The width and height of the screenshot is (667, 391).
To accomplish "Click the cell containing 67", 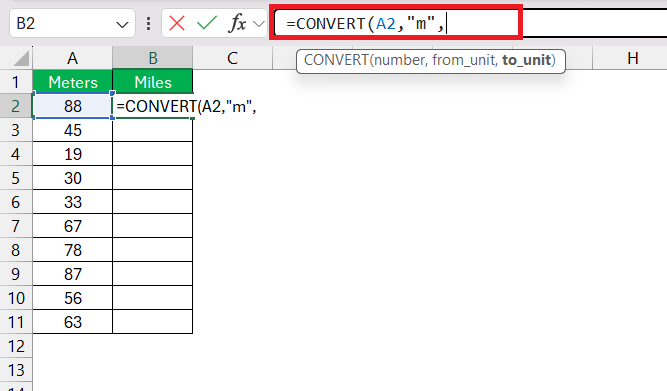I will tap(73, 226).
